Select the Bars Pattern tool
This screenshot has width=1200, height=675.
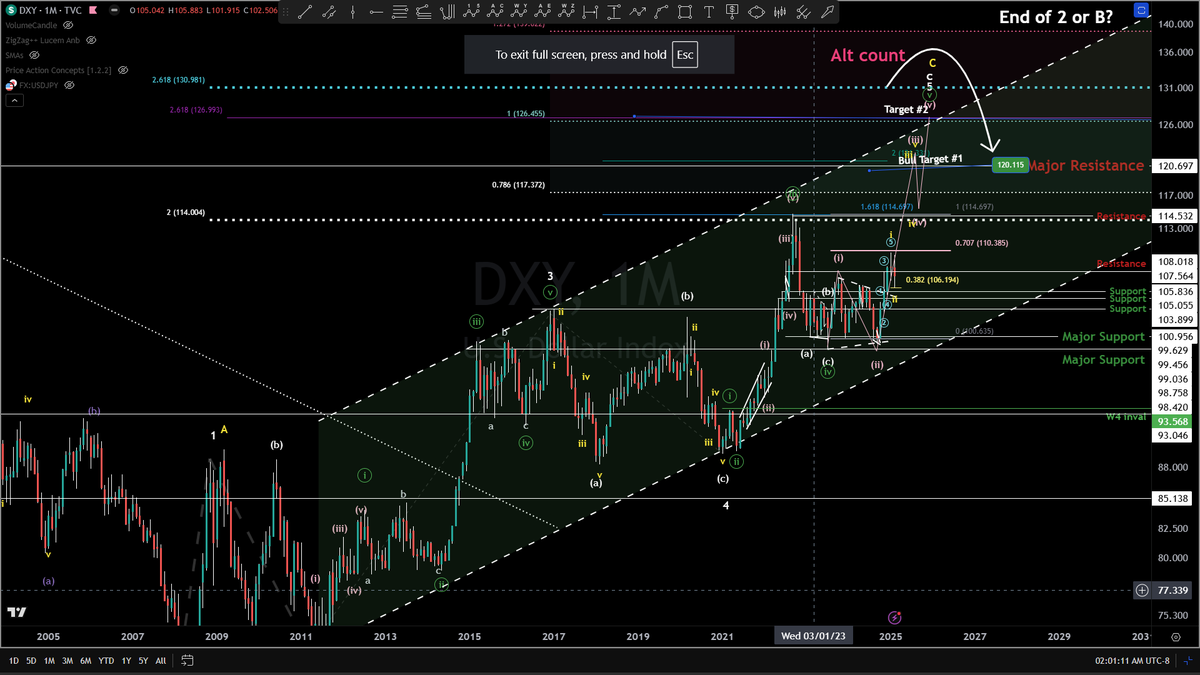780,12
